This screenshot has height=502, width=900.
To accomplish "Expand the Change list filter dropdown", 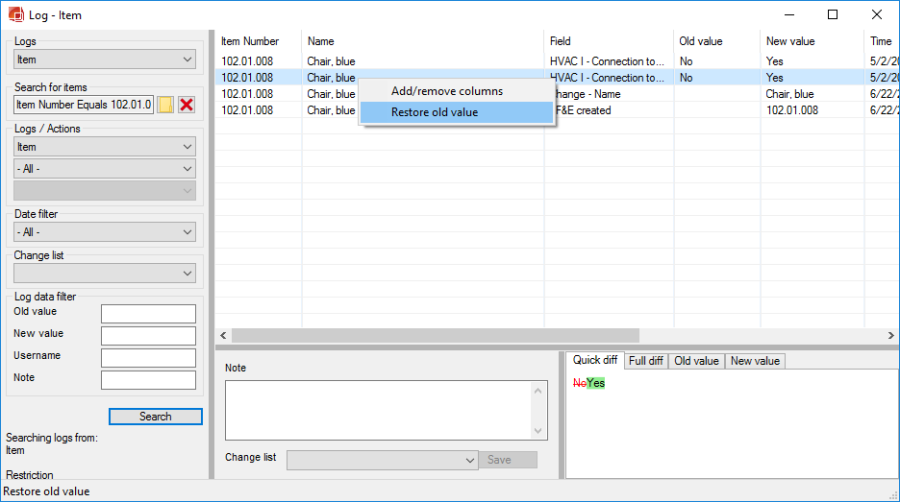I will [104, 273].
